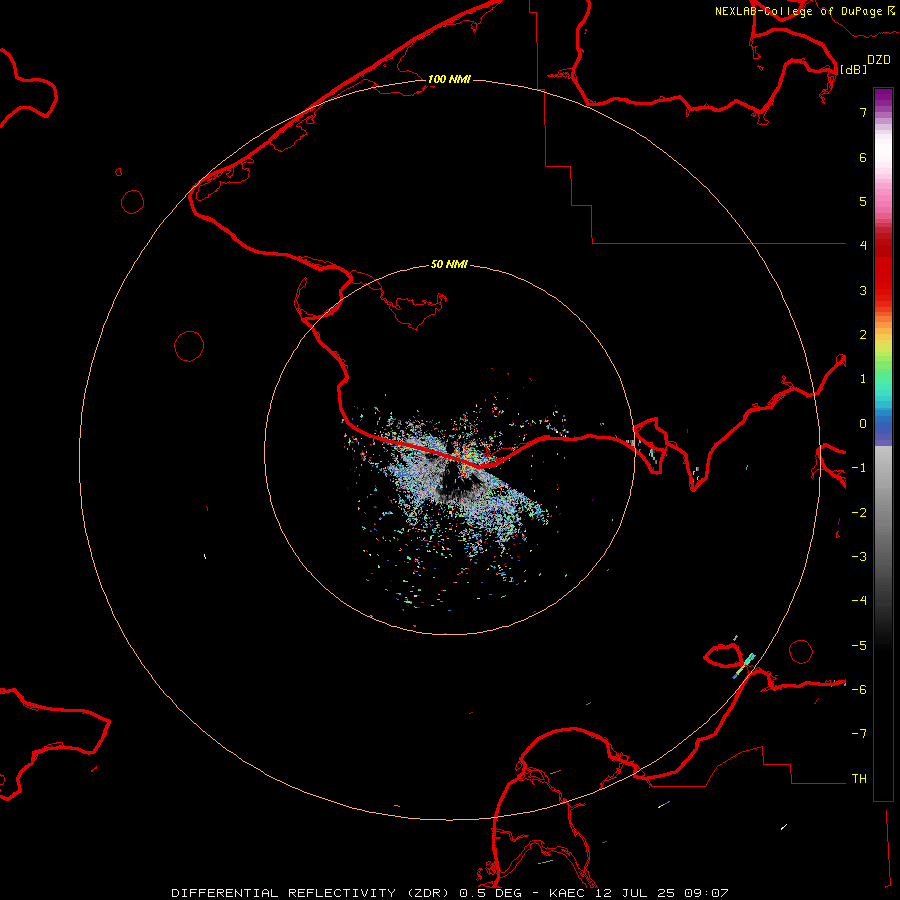Screen dimensions: 900x900
Task: Click the legend label -6
Action: (x=859, y=690)
